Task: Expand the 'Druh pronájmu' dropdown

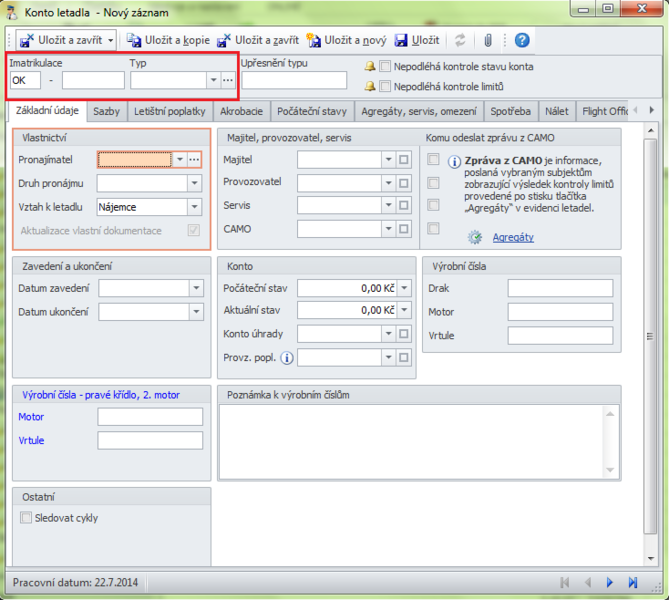Action: click(195, 183)
